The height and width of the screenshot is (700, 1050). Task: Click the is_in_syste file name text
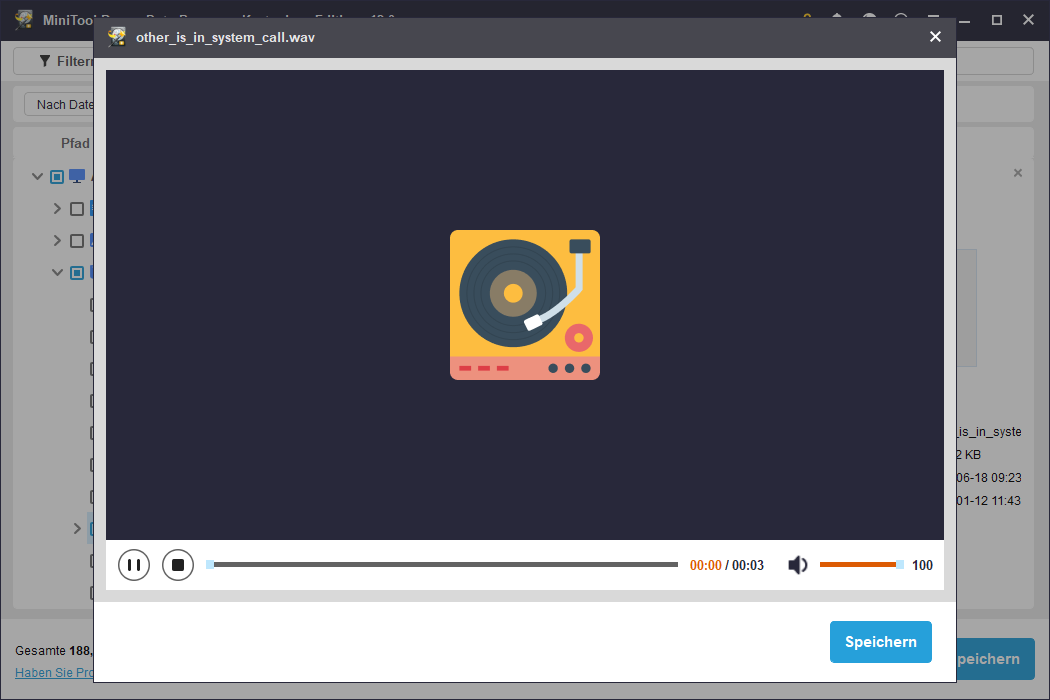click(x=989, y=432)
